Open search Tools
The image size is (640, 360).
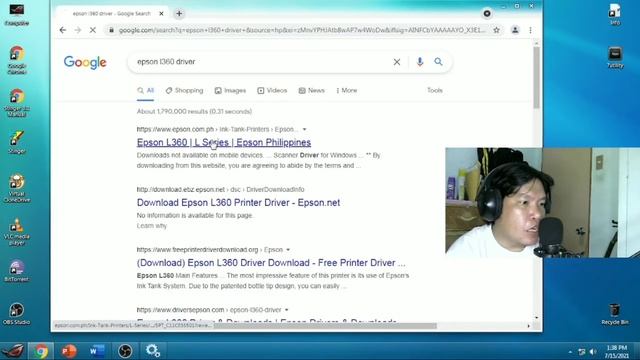435,90
